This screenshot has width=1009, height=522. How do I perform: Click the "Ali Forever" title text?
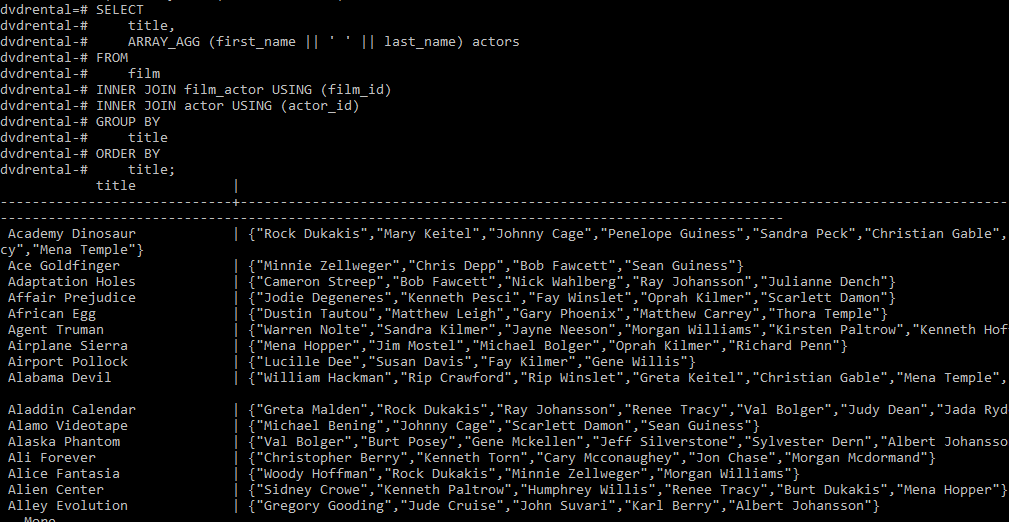51,458
